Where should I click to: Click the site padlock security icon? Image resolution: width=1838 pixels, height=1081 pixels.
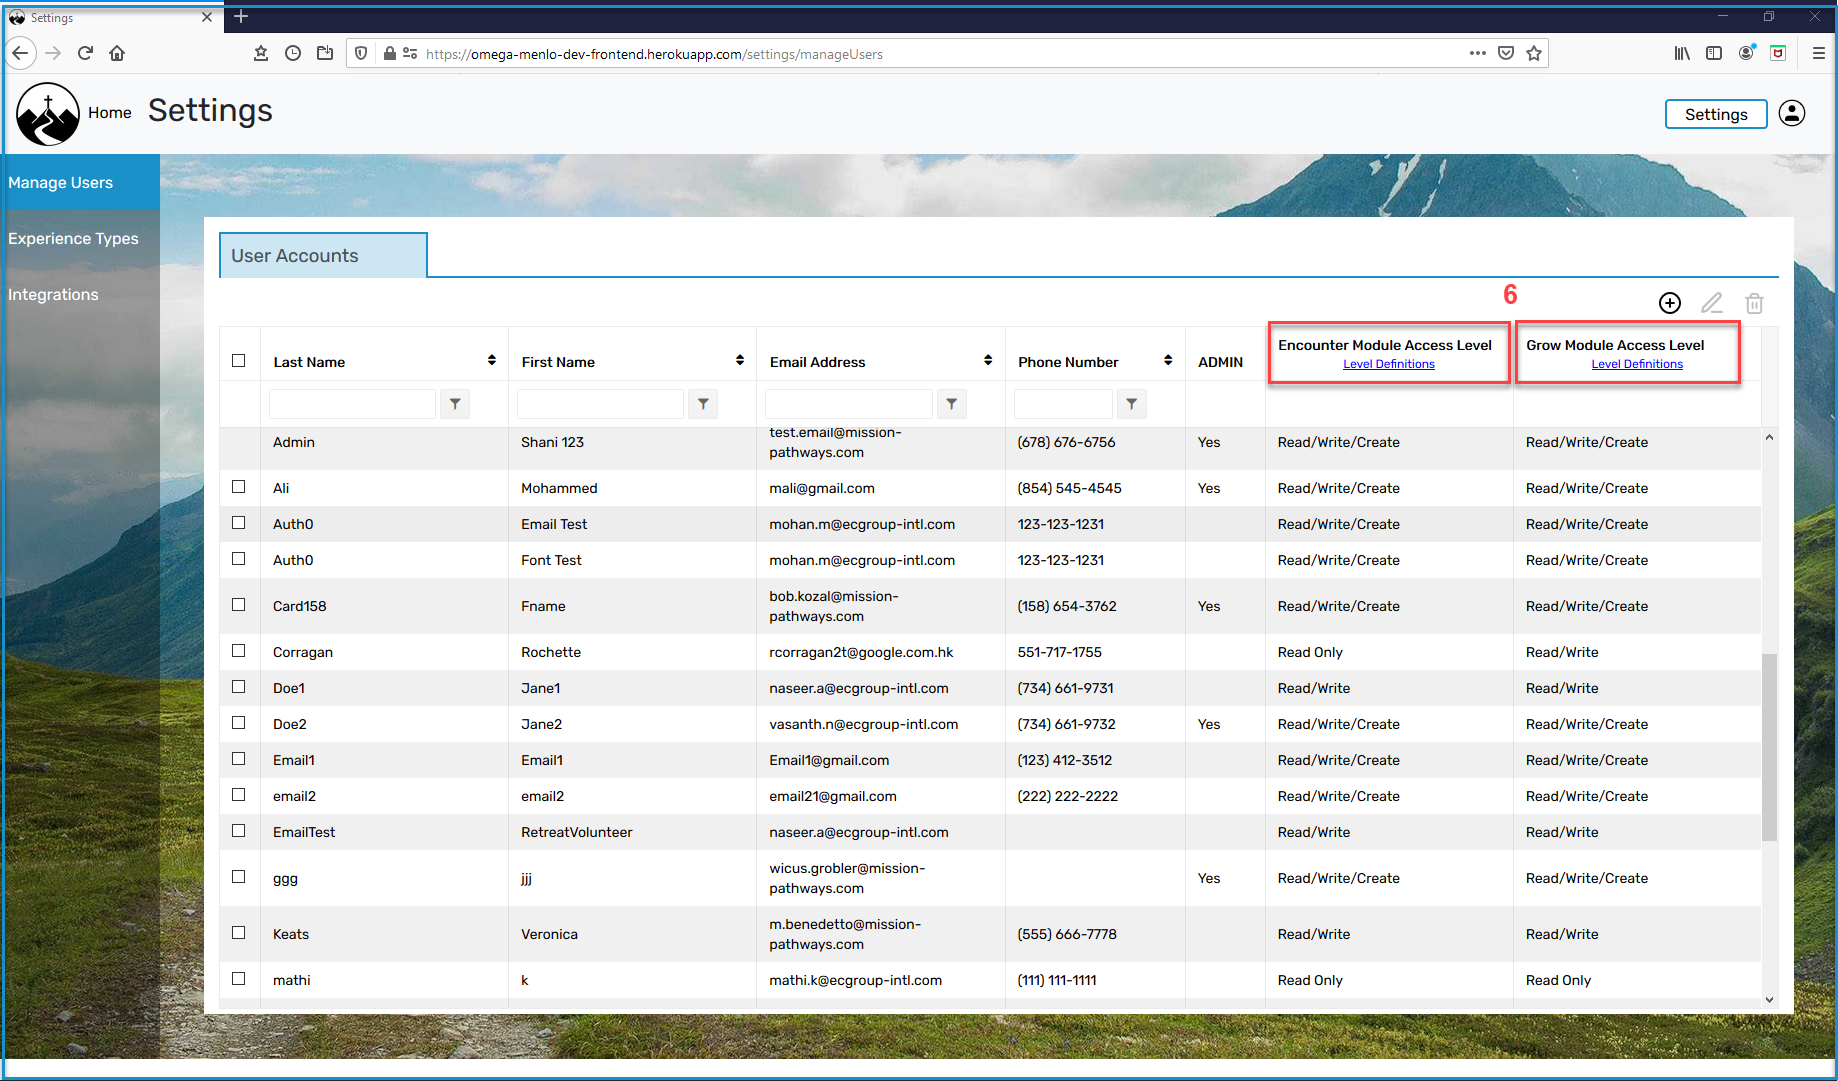coord(390,54)
